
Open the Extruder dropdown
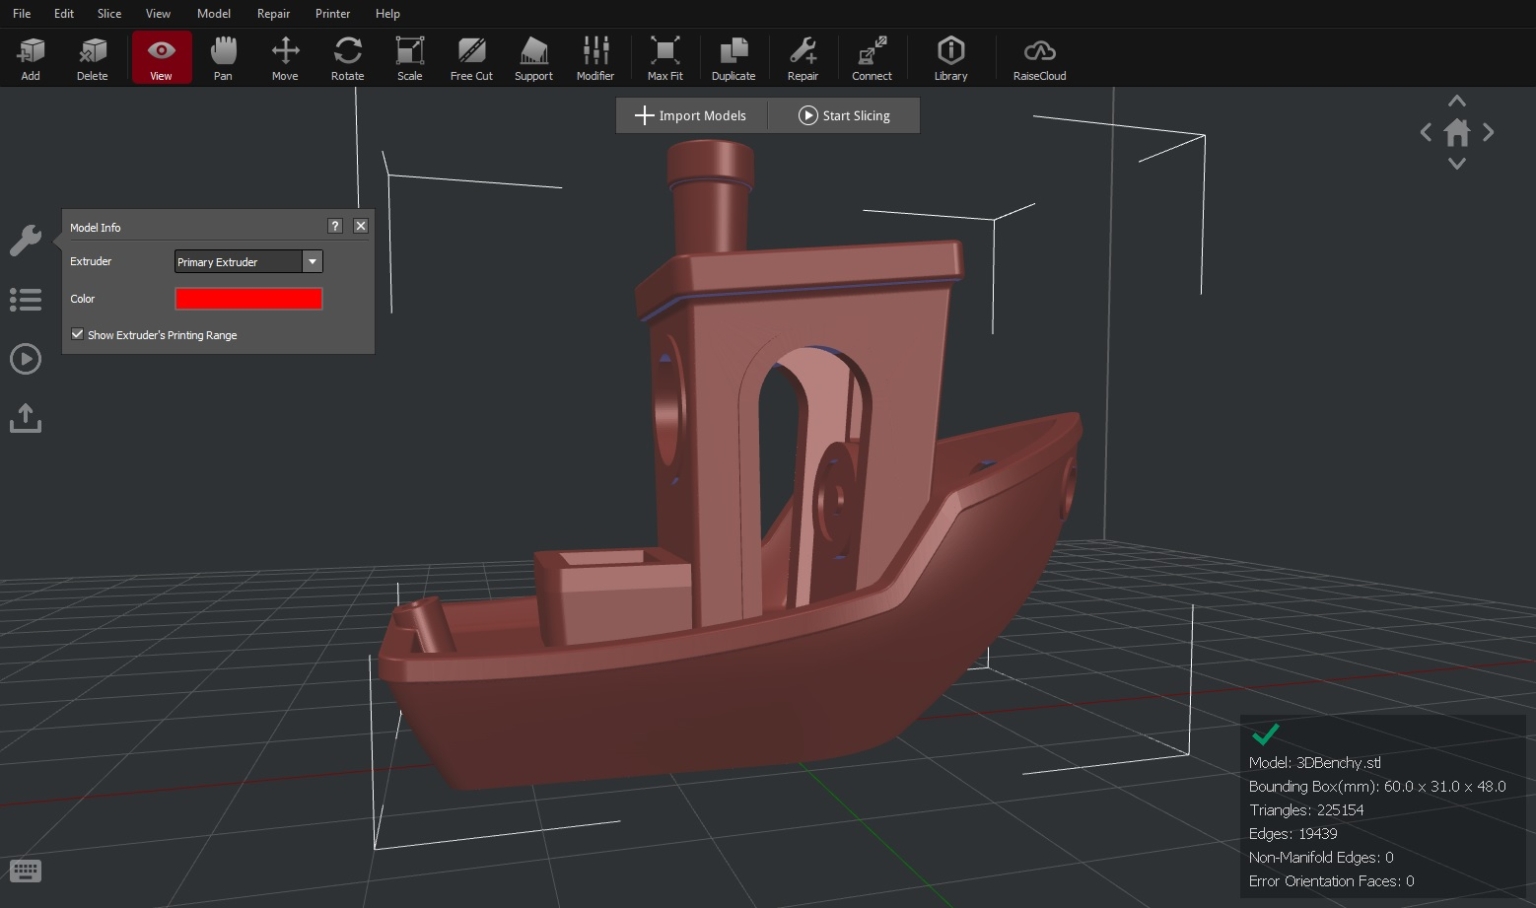click(312, 261)
